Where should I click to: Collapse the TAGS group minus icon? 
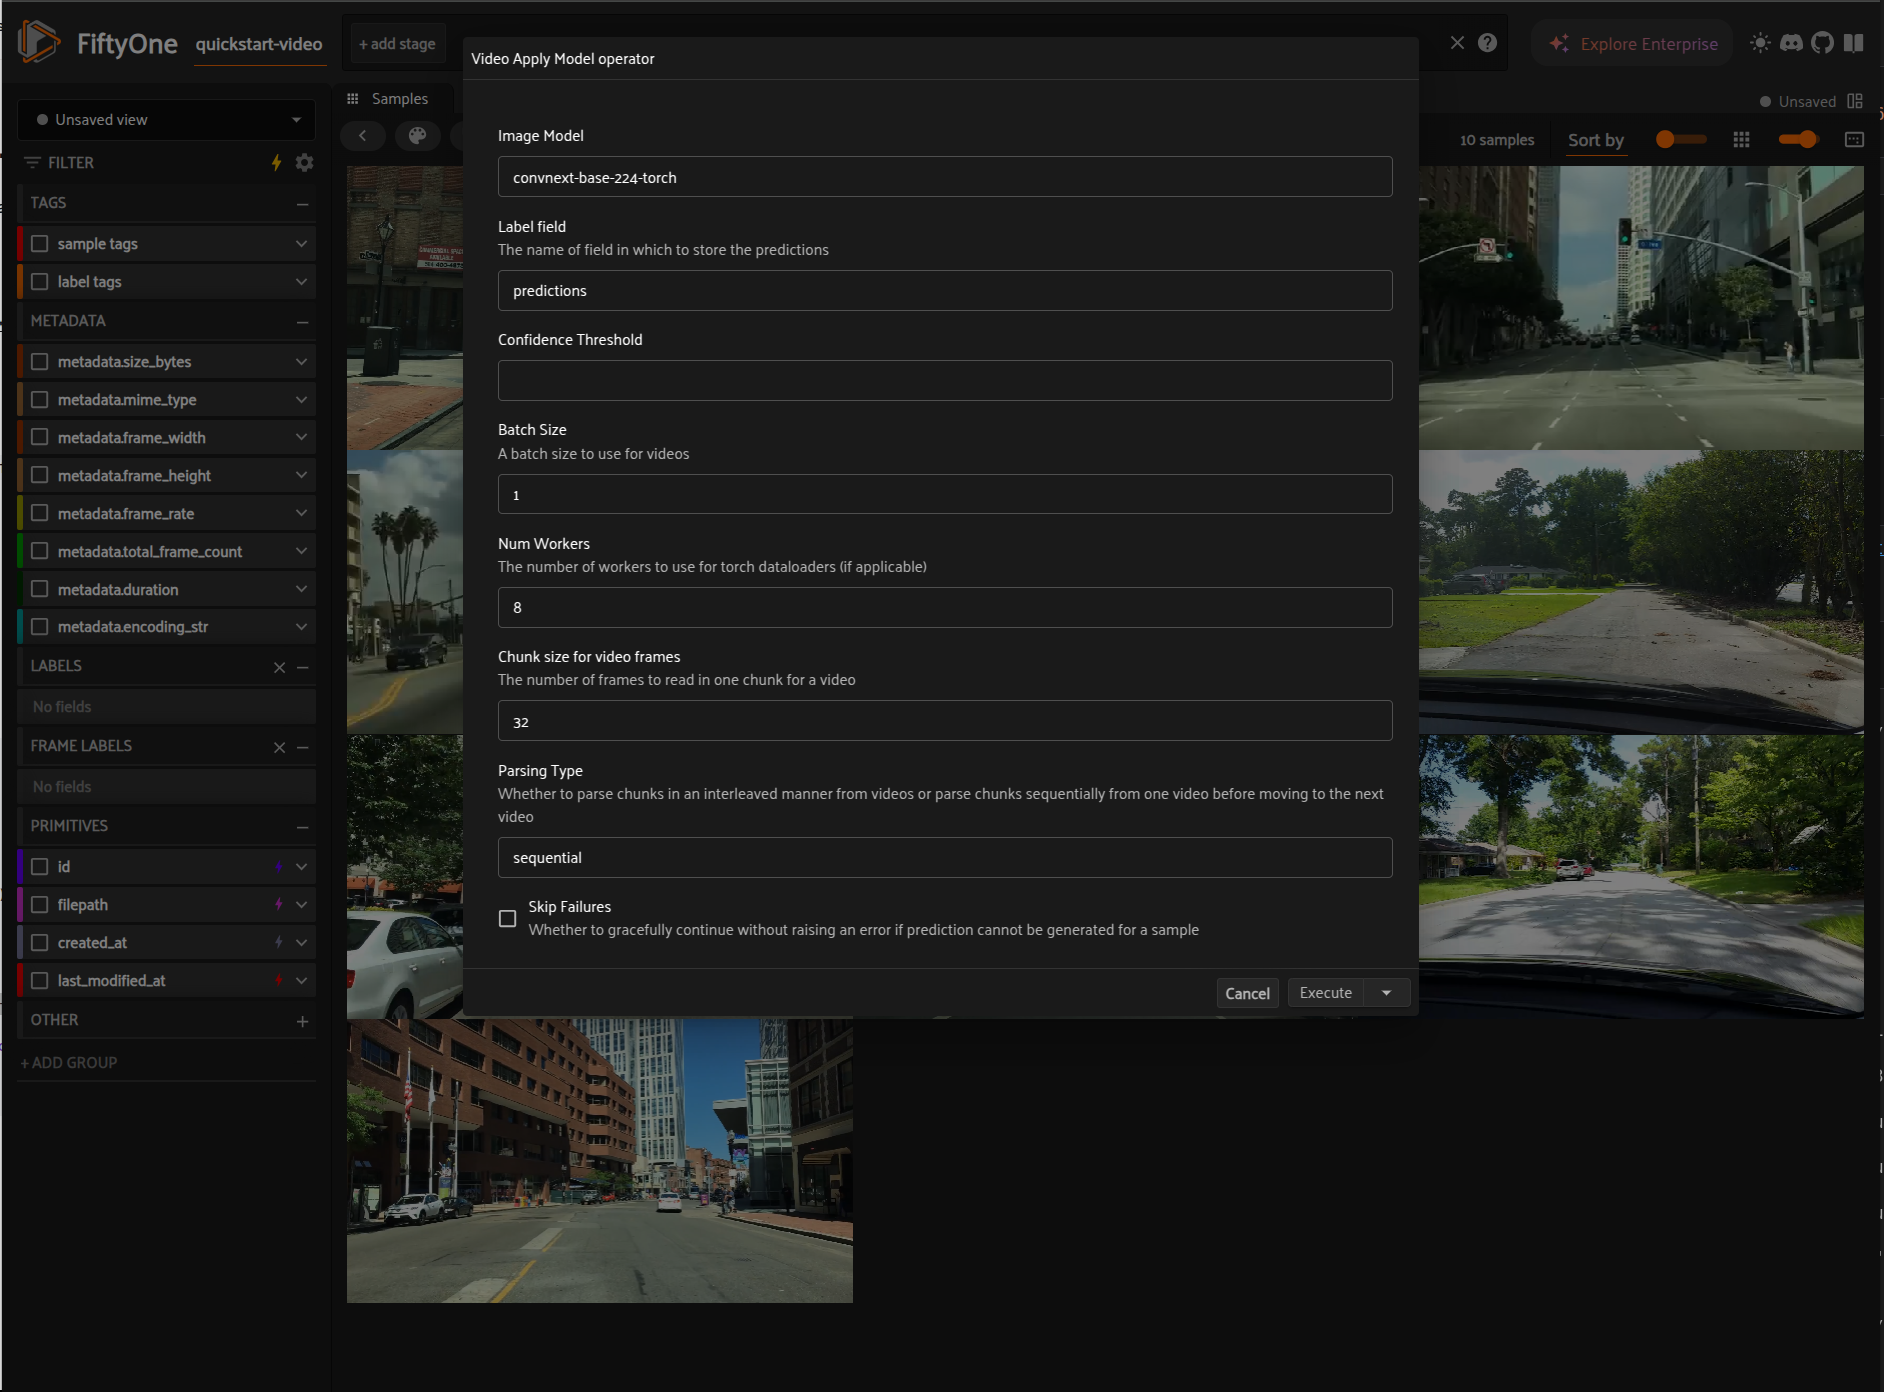click(x=302, y=204)
